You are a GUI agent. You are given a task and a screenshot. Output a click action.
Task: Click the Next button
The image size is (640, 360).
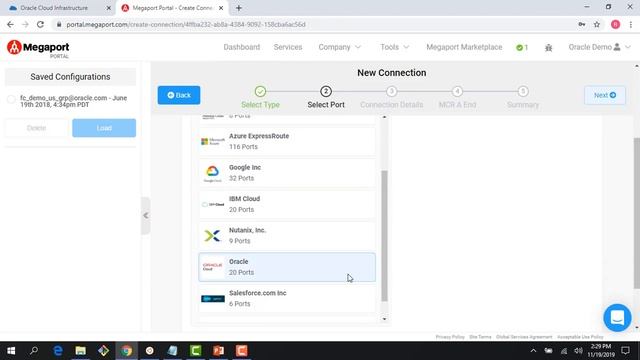pyautogui.click(x=605, y=95)
